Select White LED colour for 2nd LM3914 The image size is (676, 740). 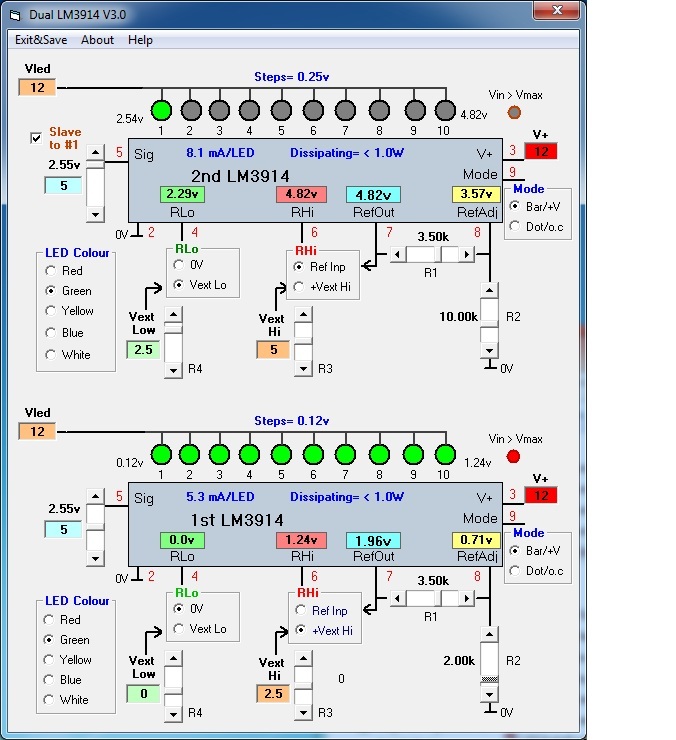51,354
